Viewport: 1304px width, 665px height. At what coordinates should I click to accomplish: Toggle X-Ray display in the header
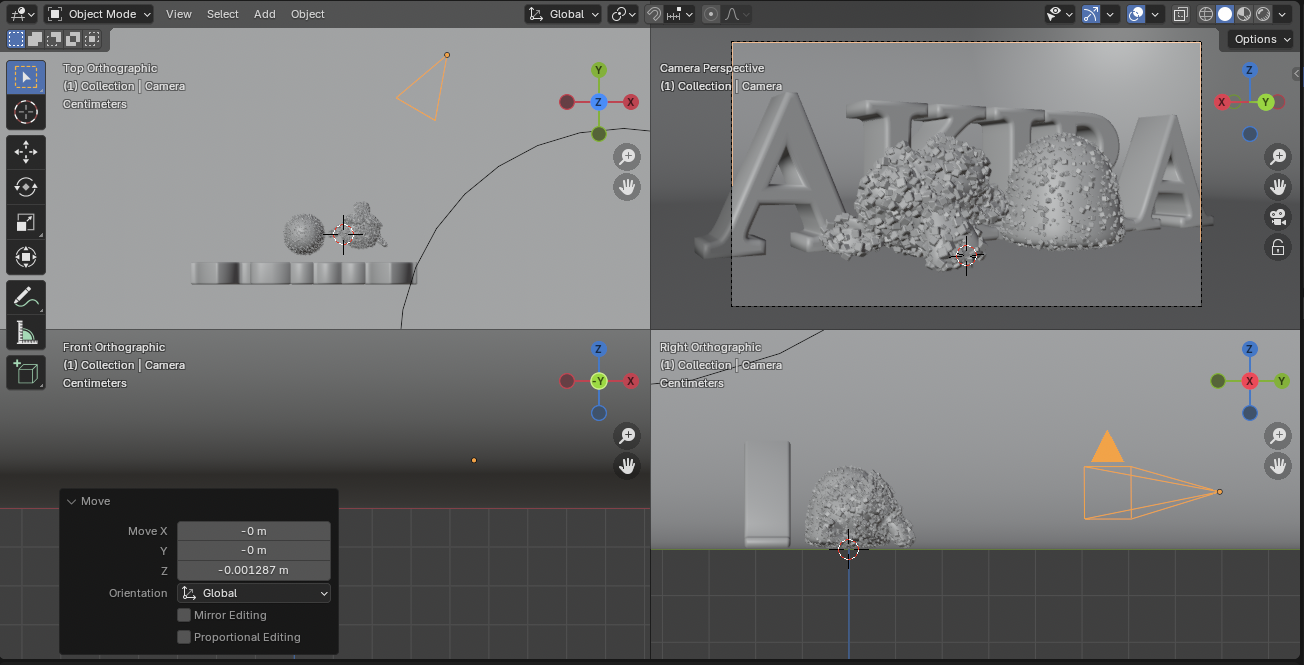1181,14
